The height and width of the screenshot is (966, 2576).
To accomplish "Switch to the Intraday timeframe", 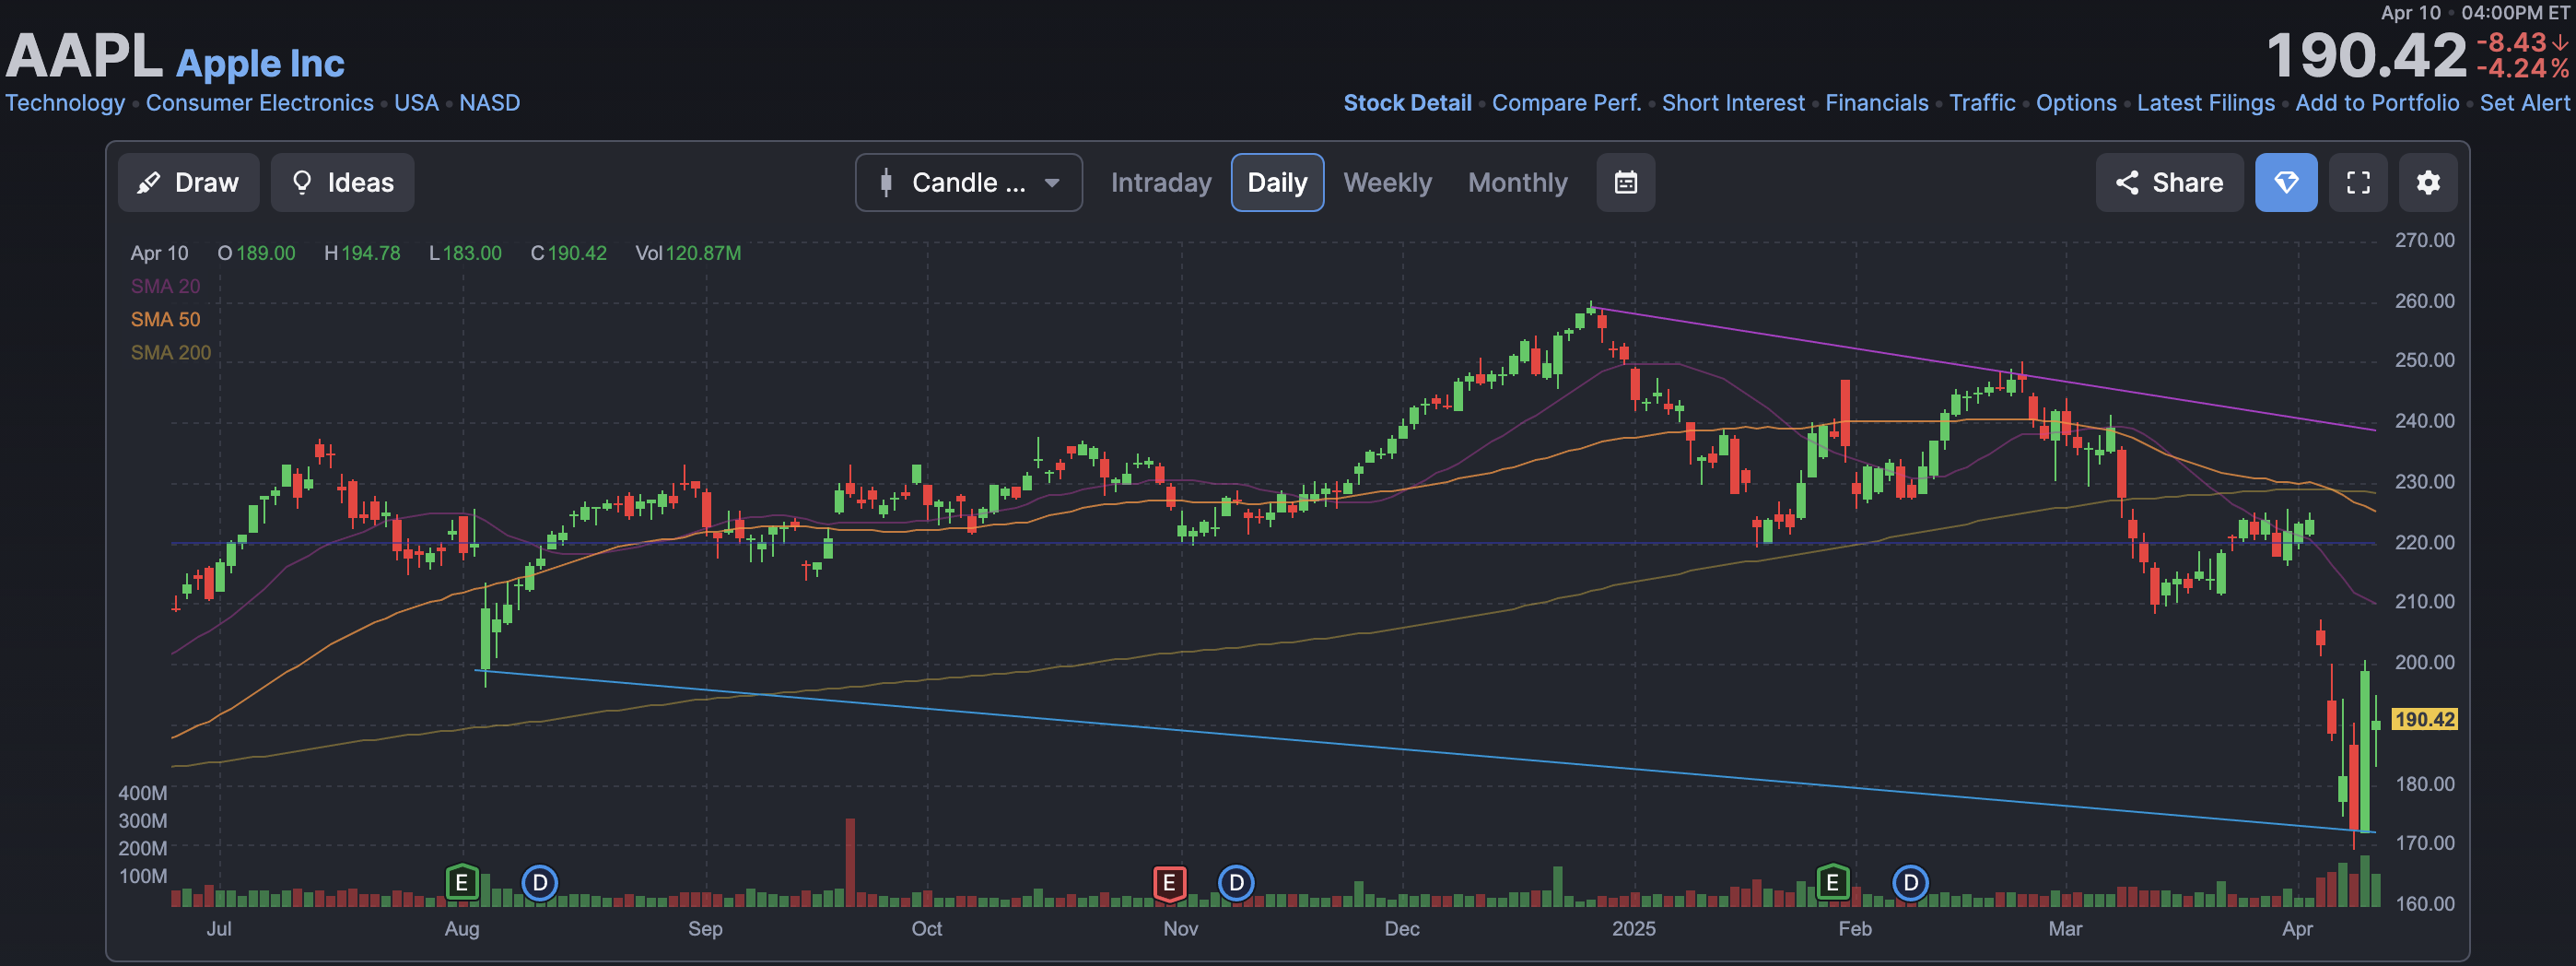I will pos(1160,182).
